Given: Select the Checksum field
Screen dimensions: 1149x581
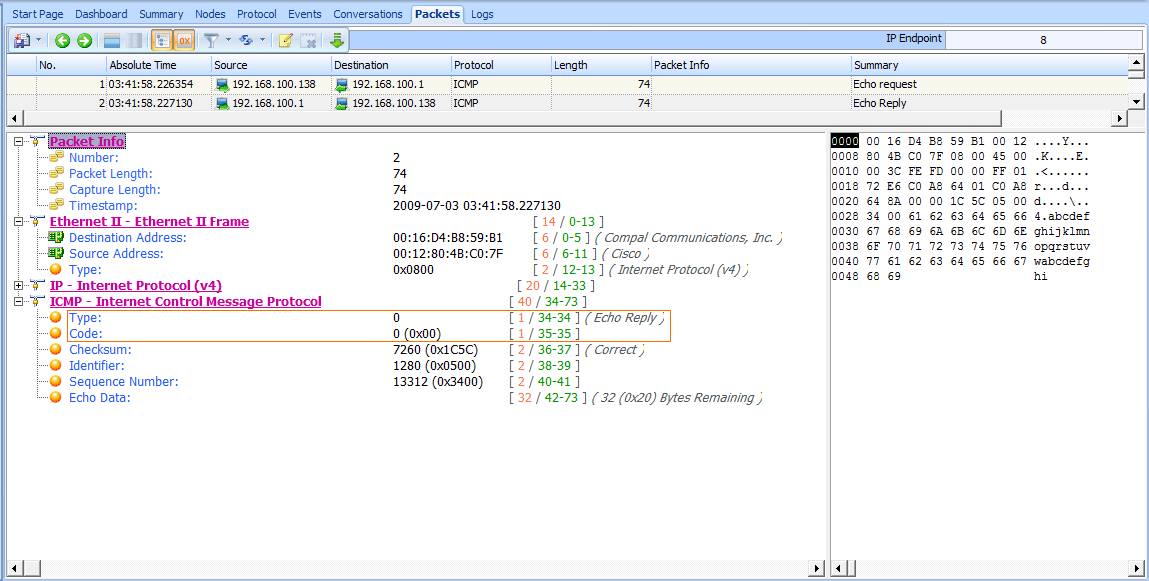Looking at the screenshot, I should pyautogui.click(x=100, y=350).
